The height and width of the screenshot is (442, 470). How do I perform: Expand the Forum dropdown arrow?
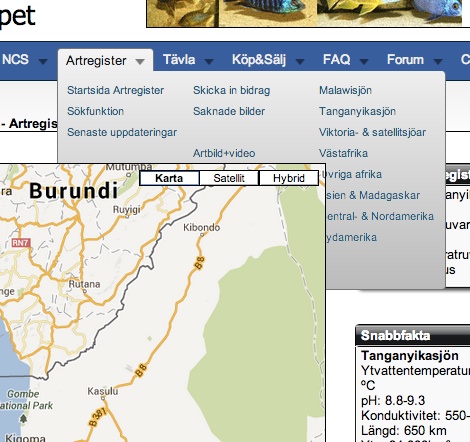(x=438, y=61)
